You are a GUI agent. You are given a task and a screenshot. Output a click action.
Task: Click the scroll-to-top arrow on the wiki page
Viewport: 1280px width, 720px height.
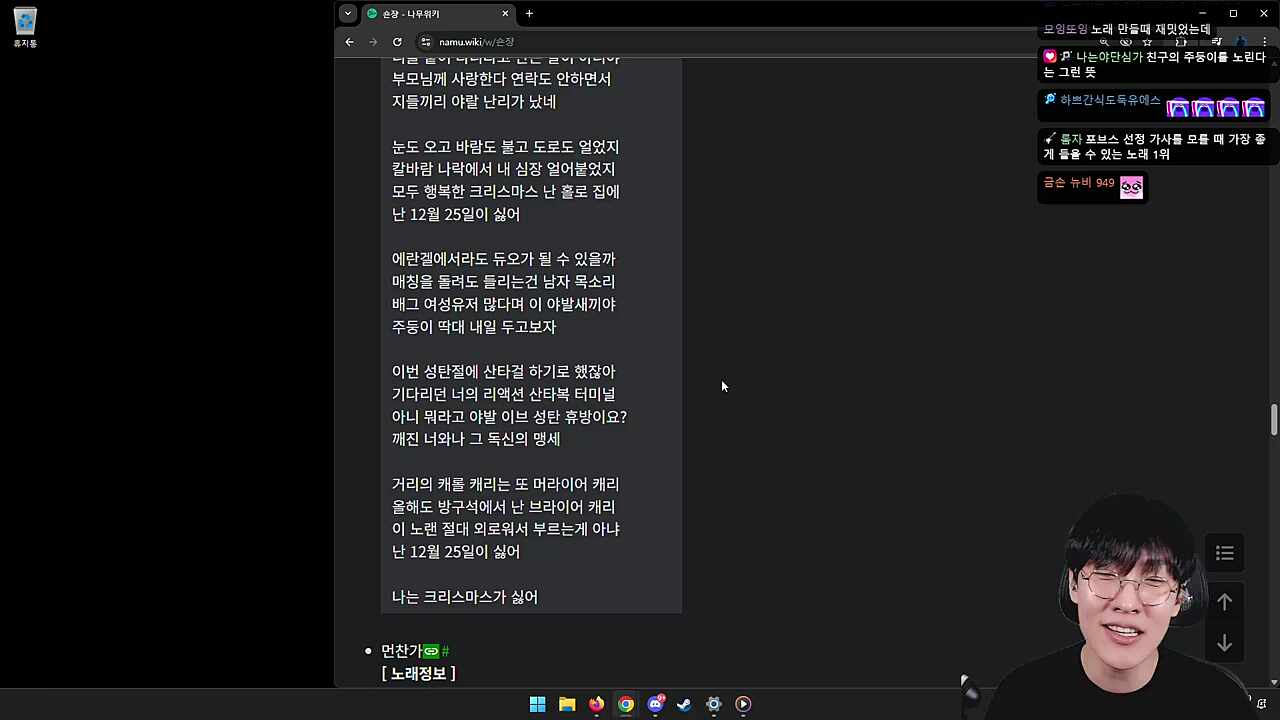coord(1224,602)
